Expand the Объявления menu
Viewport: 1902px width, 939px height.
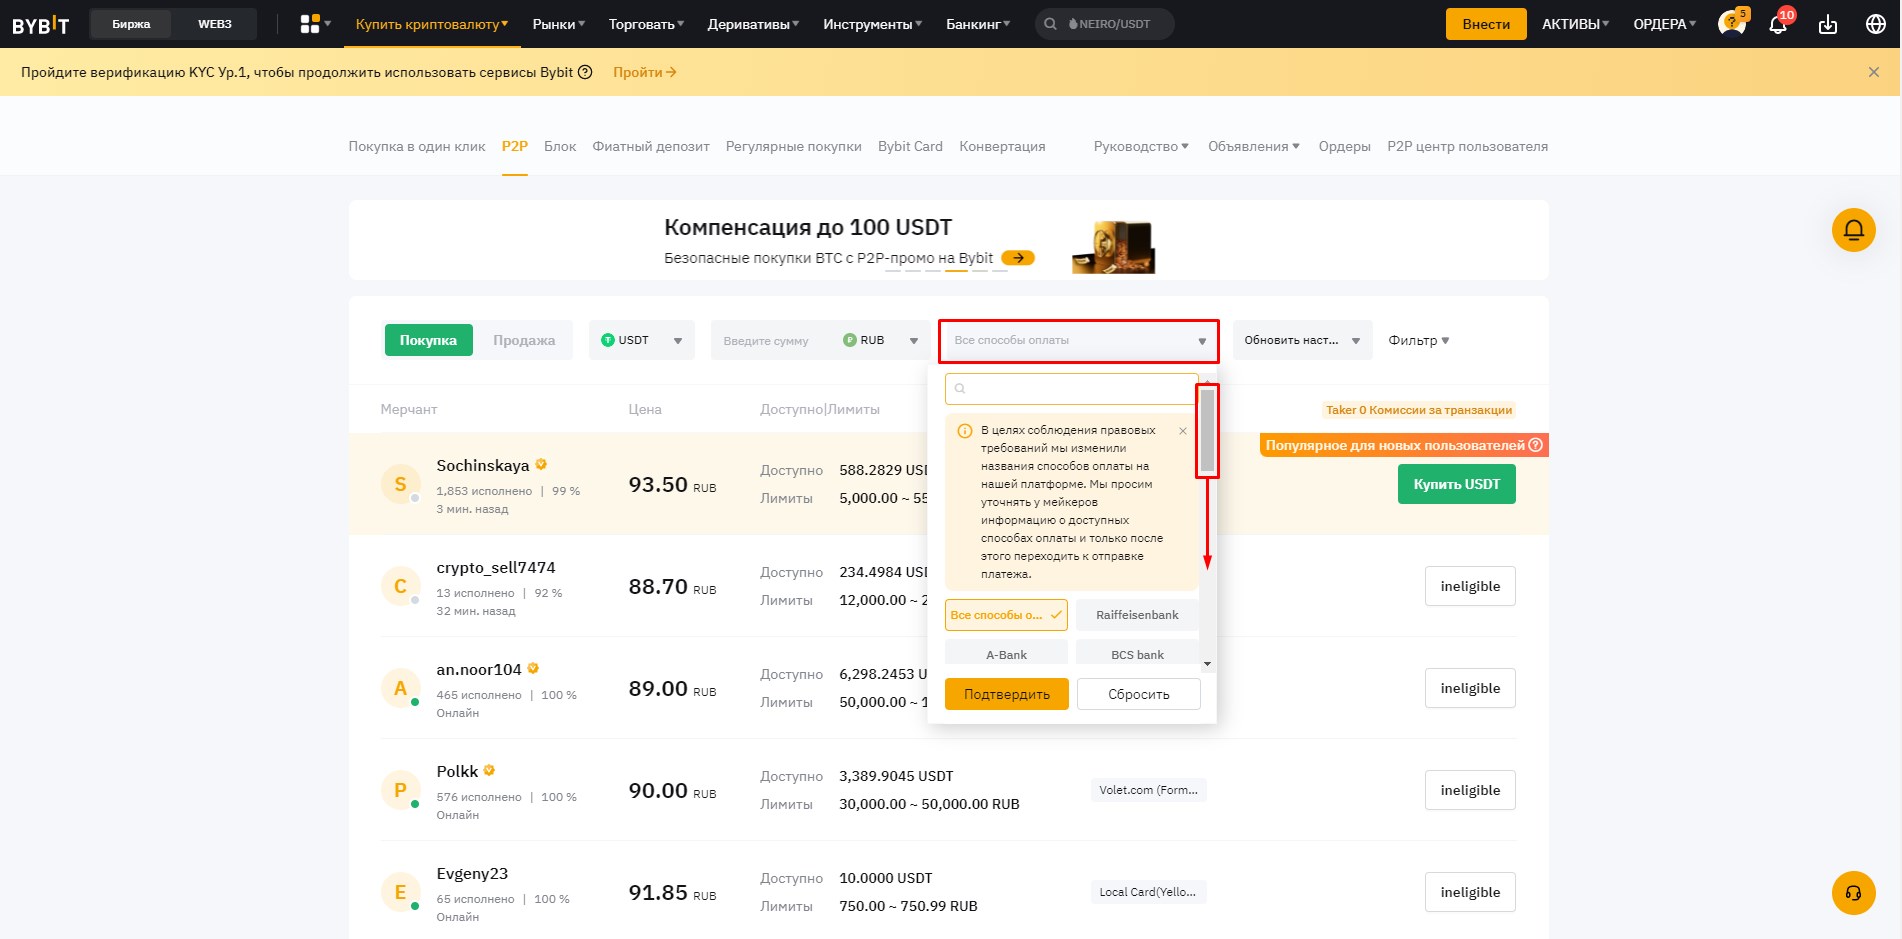(x=1254, y=146)
